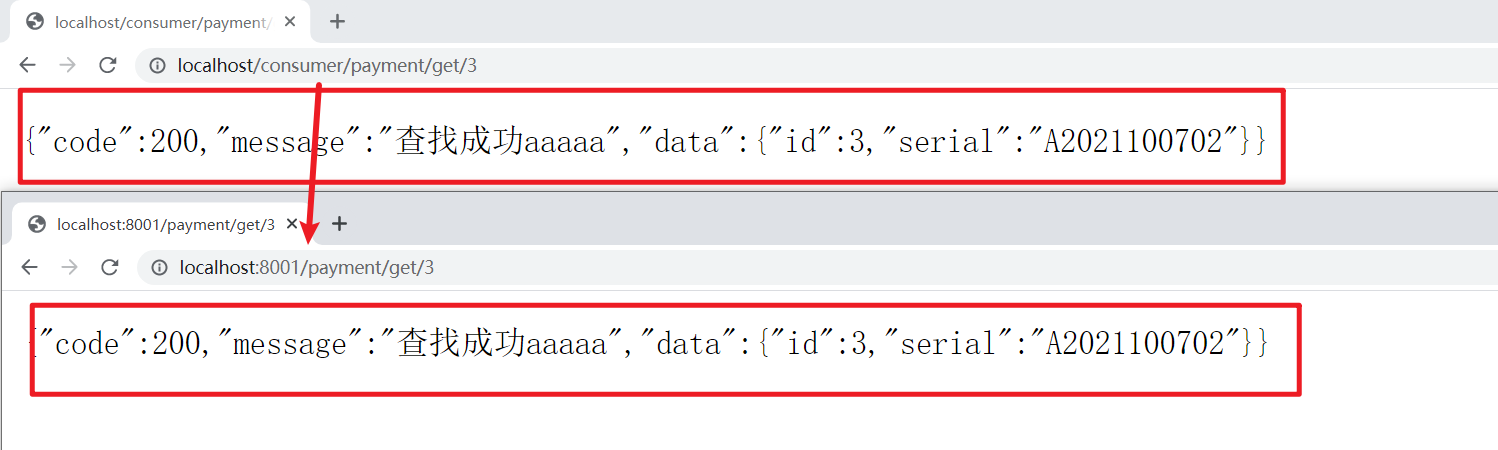1498x450 pixels.
Task: Click forward arrow in top browser window
Action: click(x=67, y=65)
